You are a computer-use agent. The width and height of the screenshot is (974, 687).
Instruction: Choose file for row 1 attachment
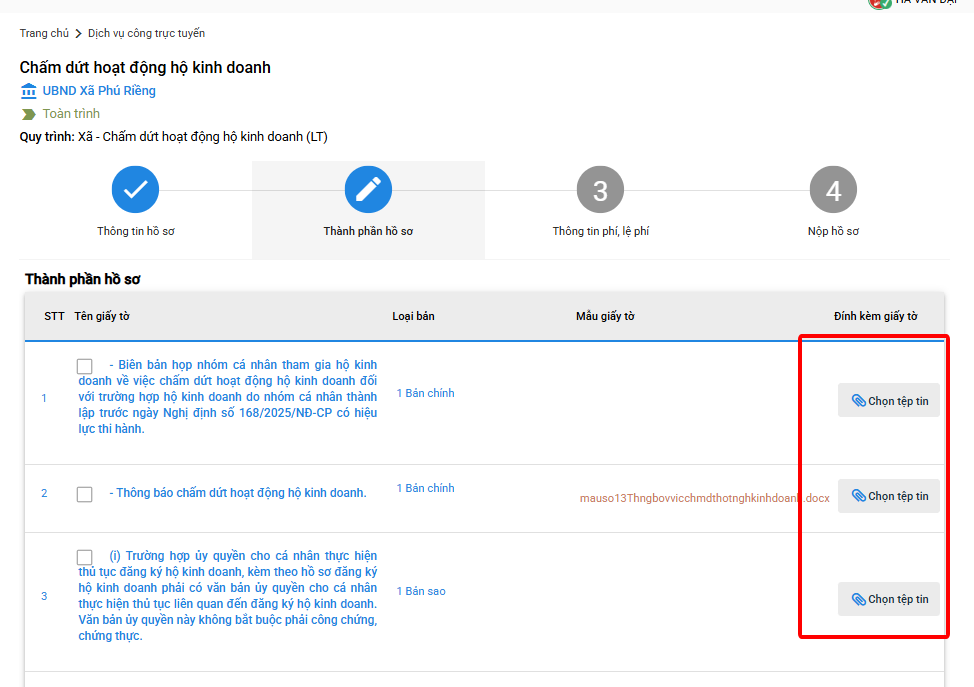pyautogui.click(x=889, y=401)
